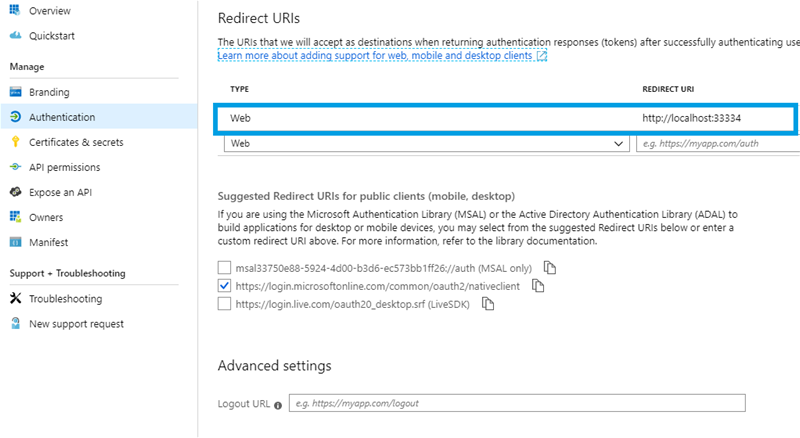Expand the Web redirect type dropdown
The width and height of the screenshot is (800, 438).
[425, 144]
